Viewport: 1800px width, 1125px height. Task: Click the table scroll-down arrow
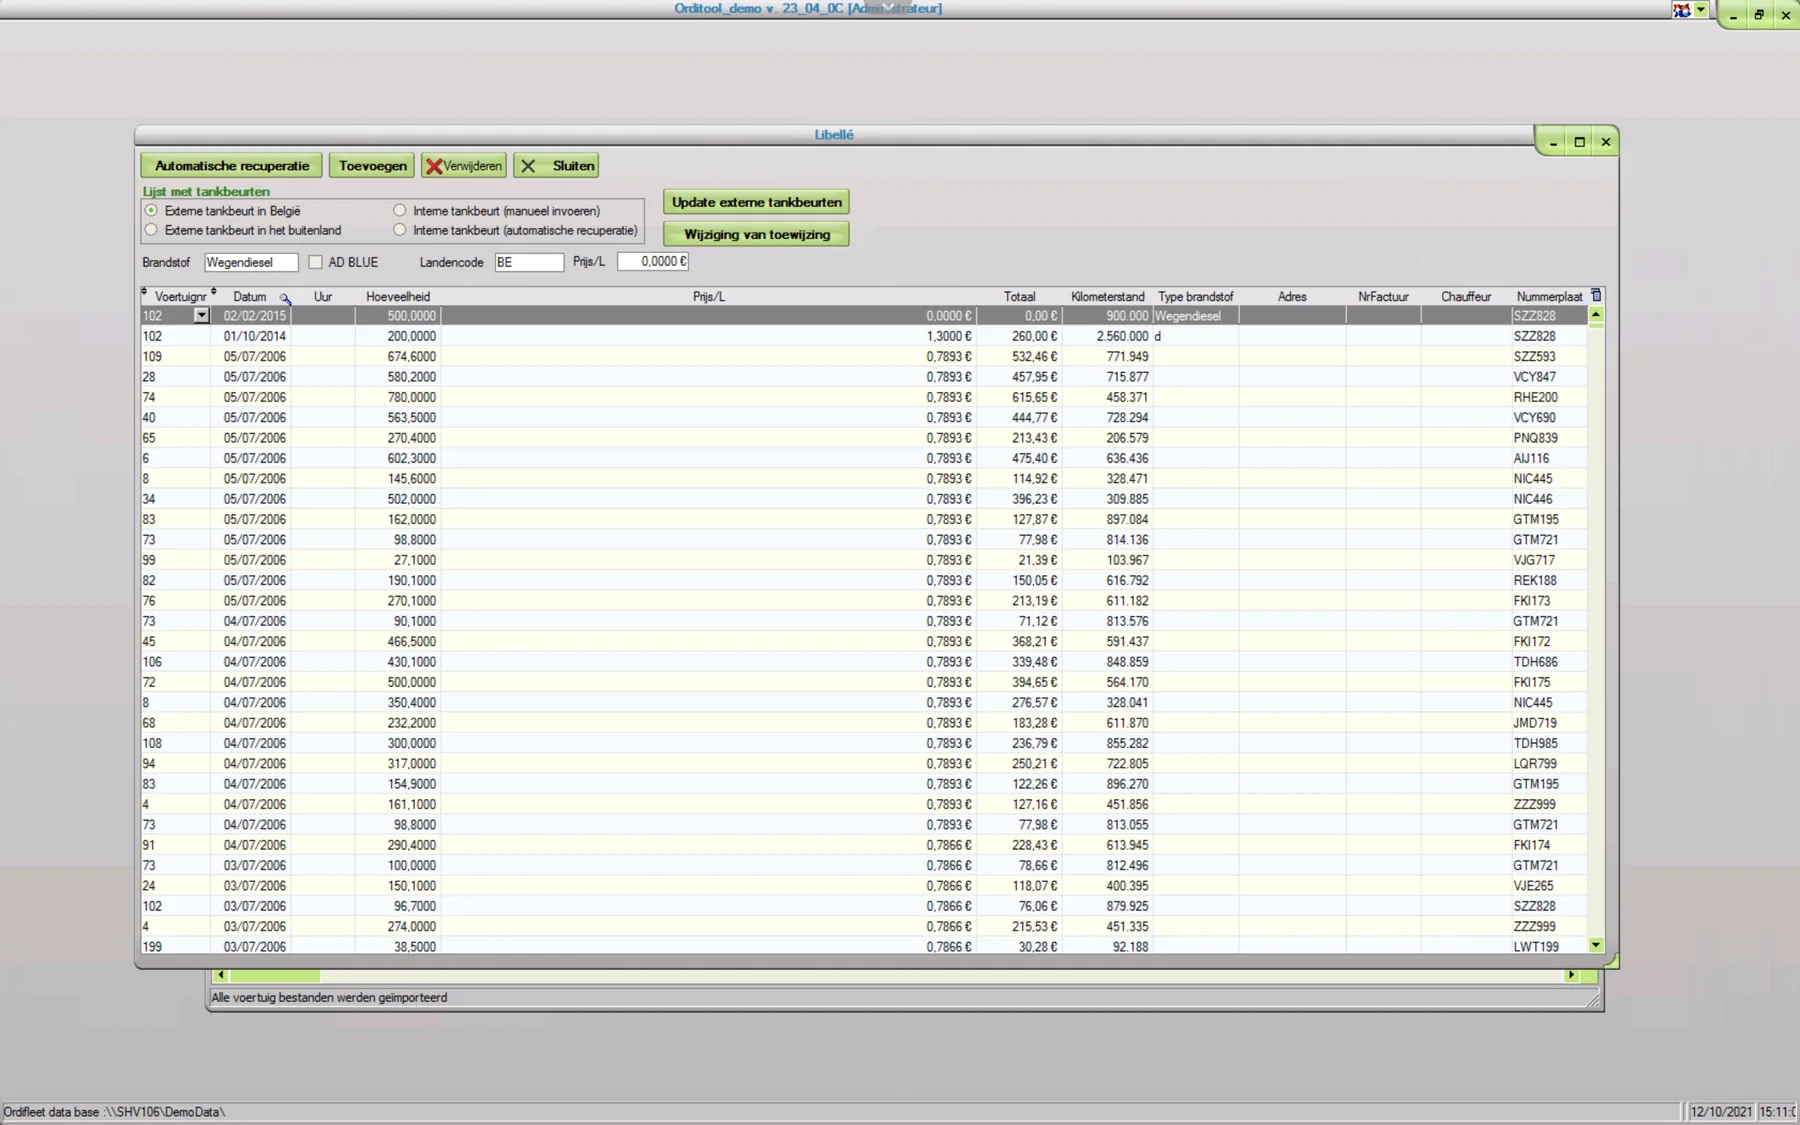[x=1596, y=945]
